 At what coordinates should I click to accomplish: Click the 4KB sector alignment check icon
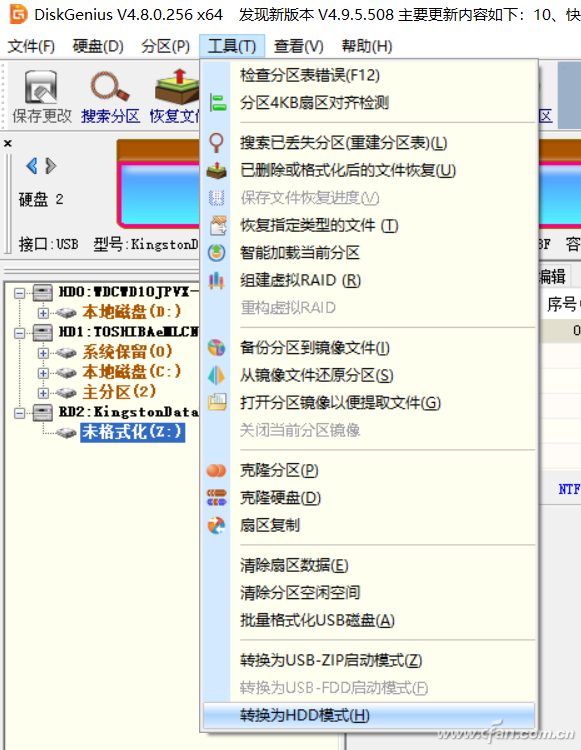[217, 103]
